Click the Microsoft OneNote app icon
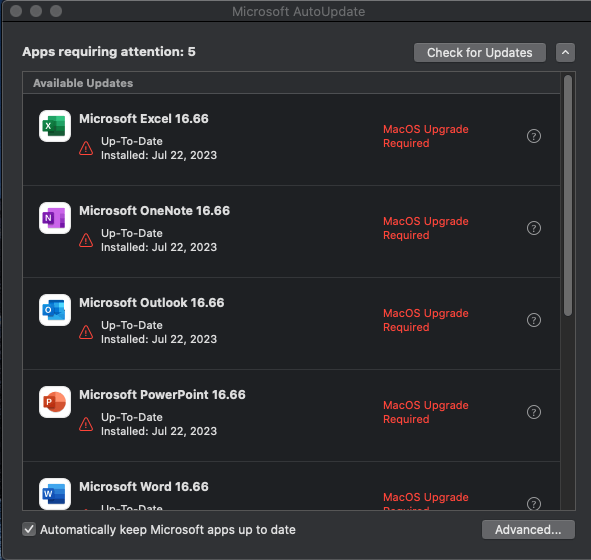The height and width of the screenshot is (560, 591). [55, 218]
